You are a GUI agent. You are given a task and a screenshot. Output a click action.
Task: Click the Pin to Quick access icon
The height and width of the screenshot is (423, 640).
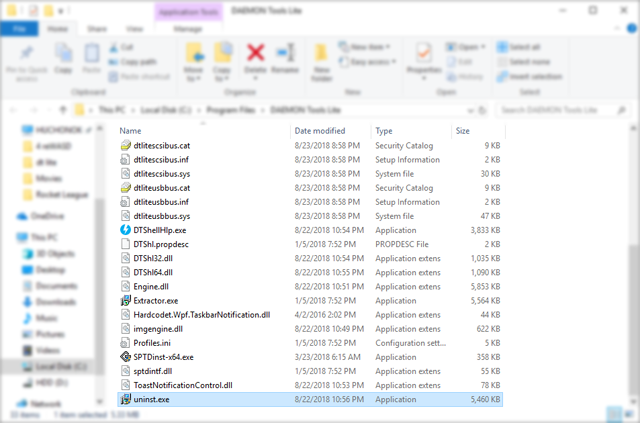tap(27, 53)
